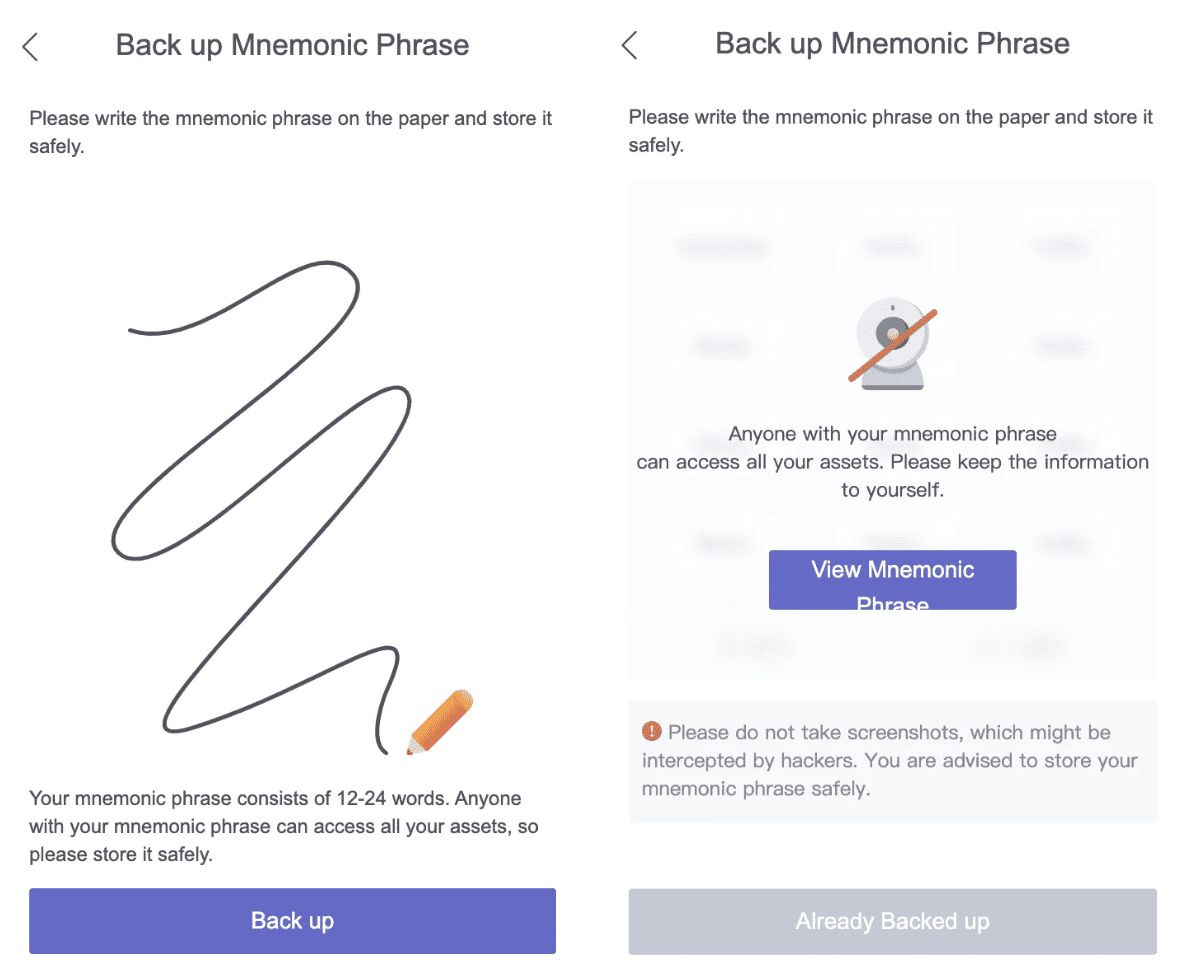Click the 'do not take screenshots' warning text
This screenshot has height=976, width=1182.
pos(890,732)
